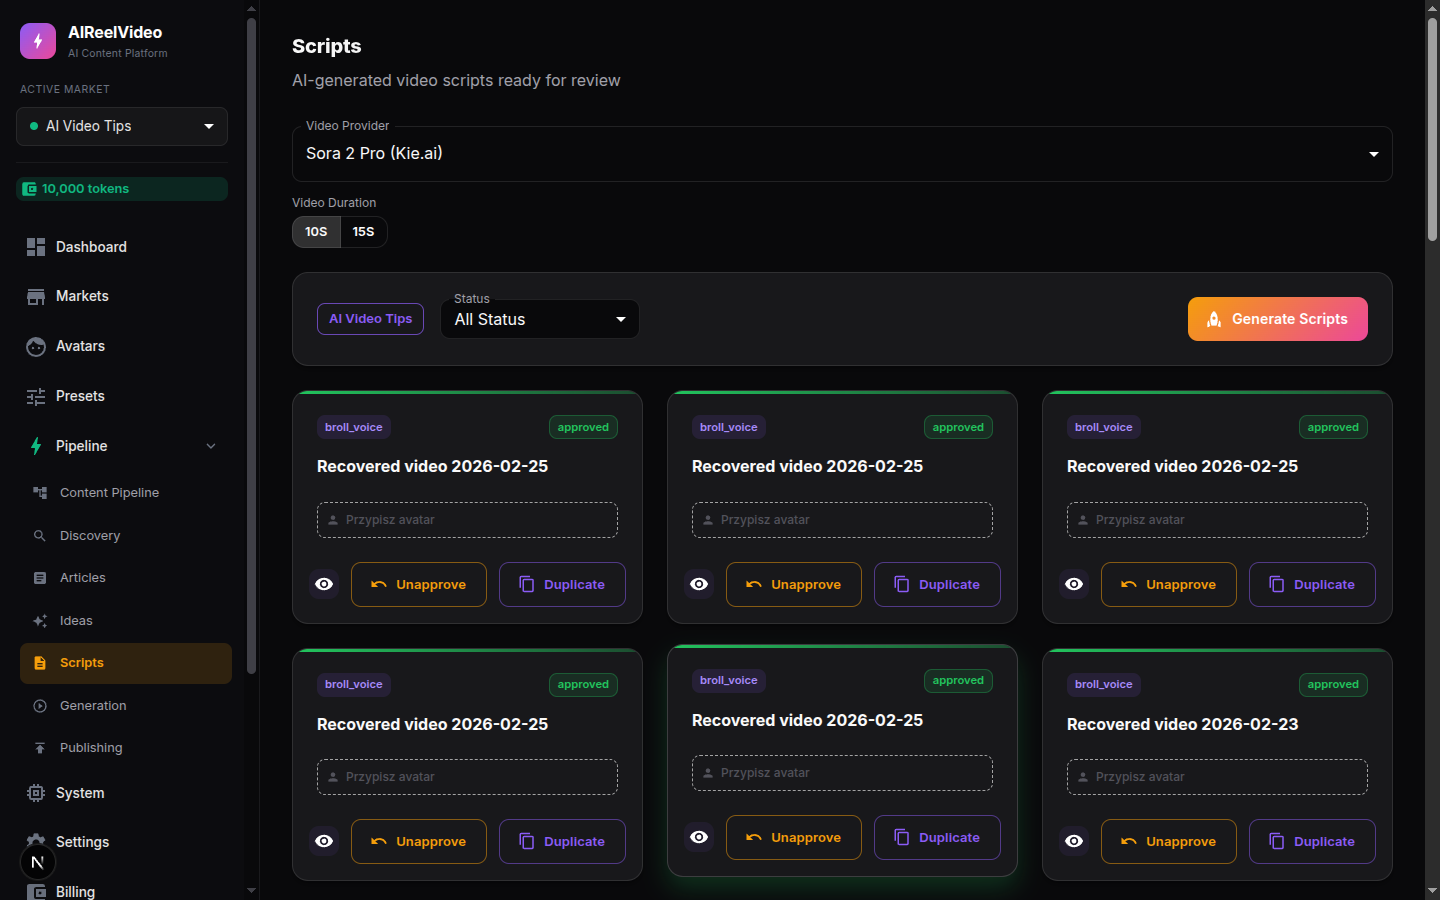Switch video duration to 15S
Image resolution: width=1440 pixels, height=900 pixels.
(x=363, y=231)
